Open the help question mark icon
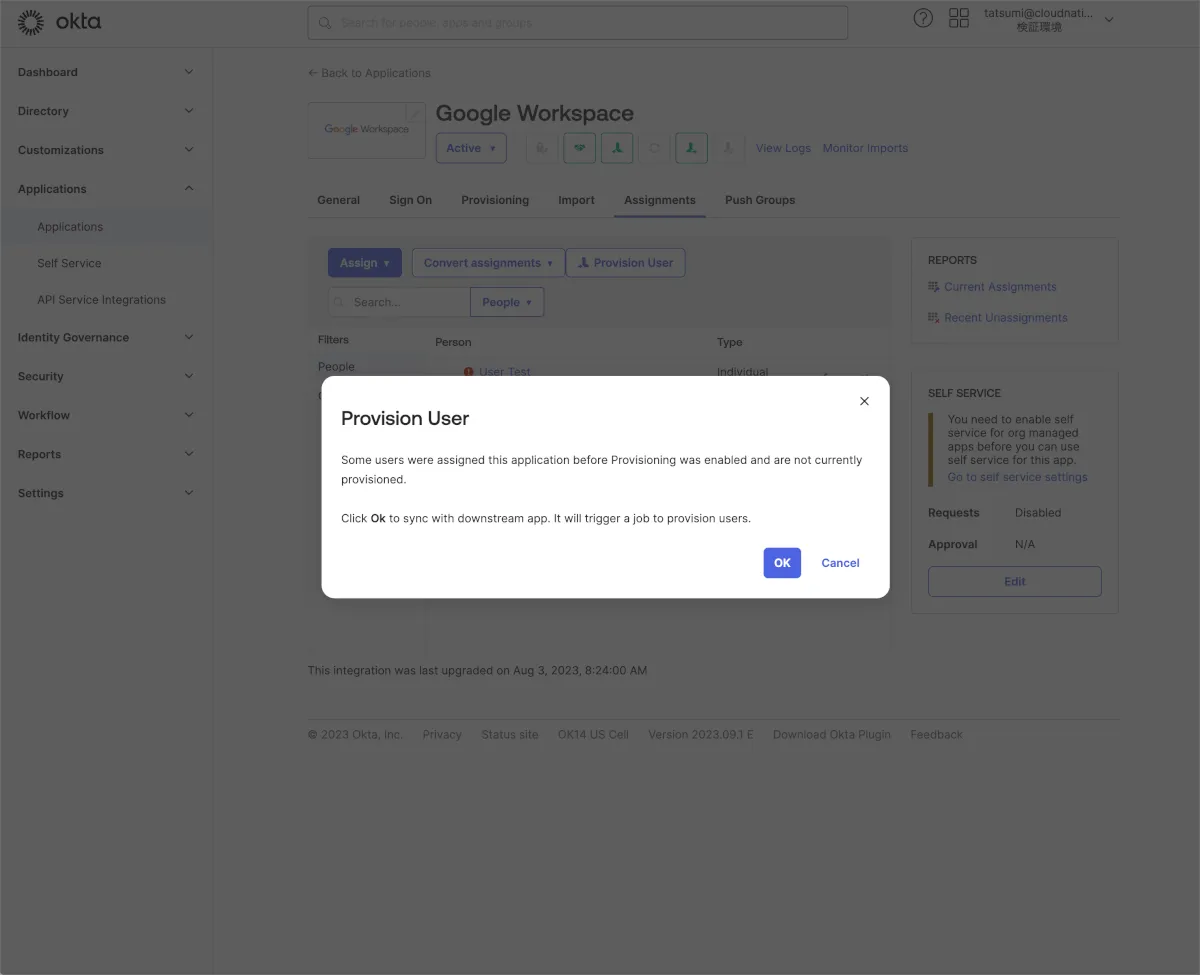Screen dimensions: 1200x975 tap(923, 19)
